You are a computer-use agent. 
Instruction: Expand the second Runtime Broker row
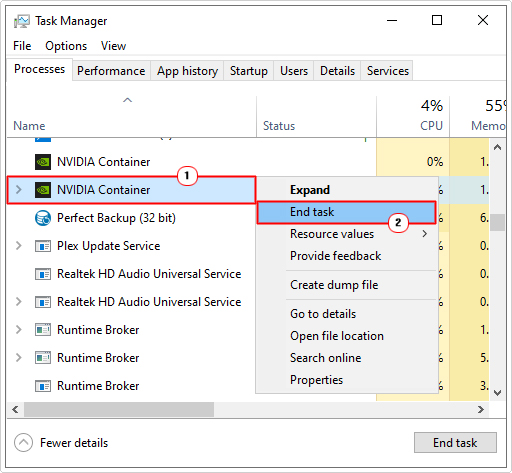19,358
